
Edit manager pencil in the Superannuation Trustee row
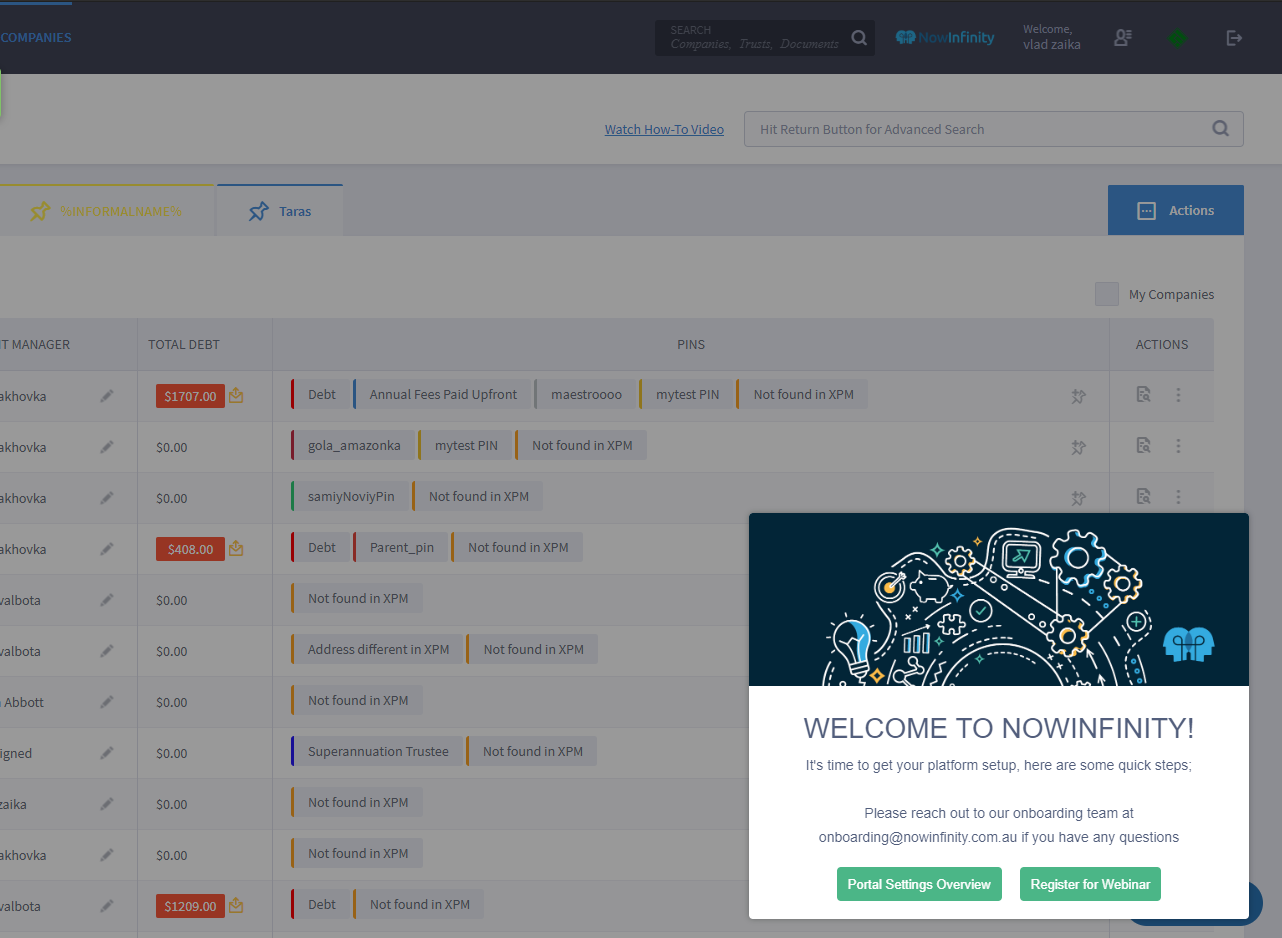click(107, 753)
